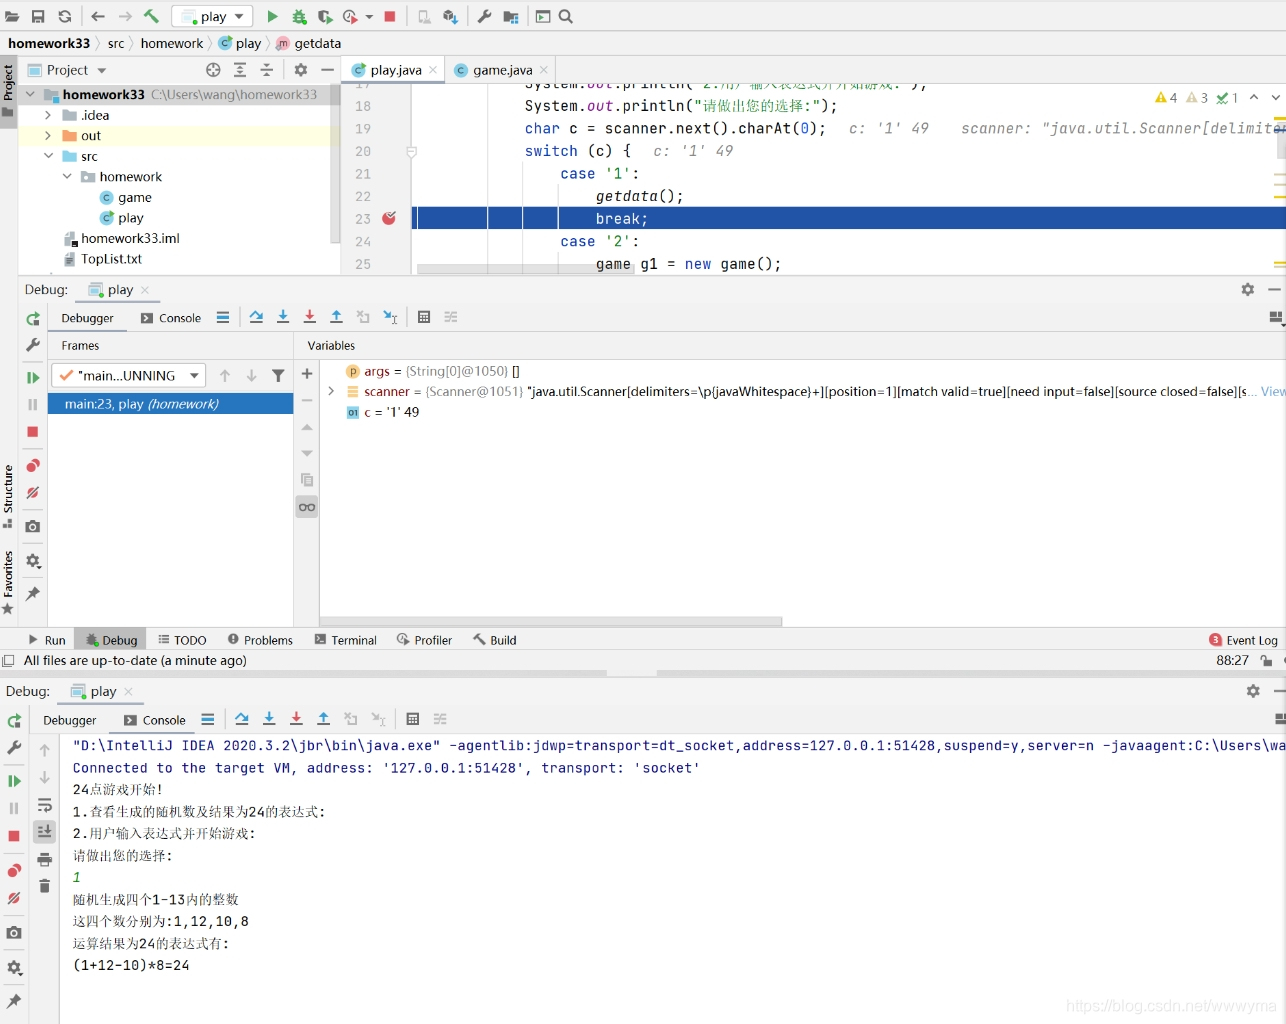Click the green Run button in main toolbar
Viewport: 1286px width, 1024px height.
tap(272, 16)
